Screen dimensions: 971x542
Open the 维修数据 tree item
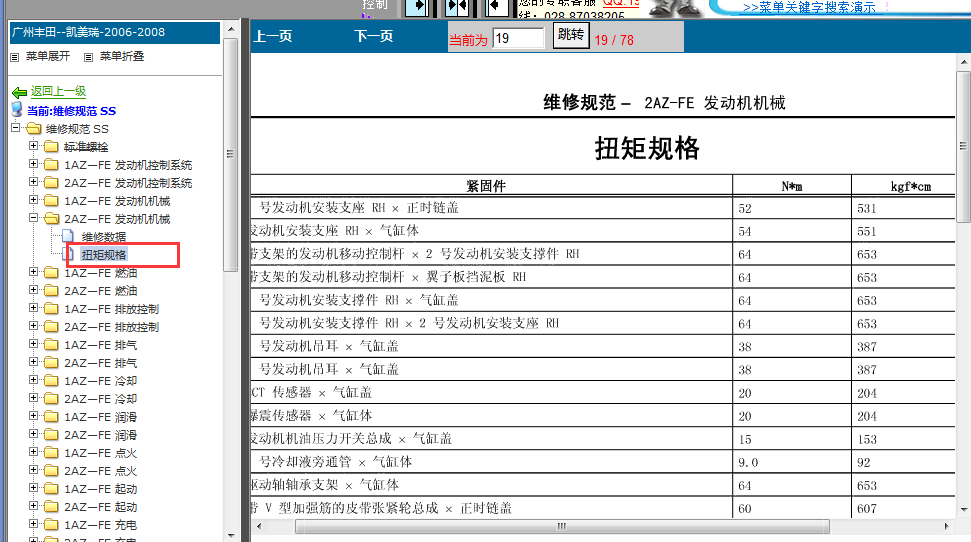coord(104,237)
